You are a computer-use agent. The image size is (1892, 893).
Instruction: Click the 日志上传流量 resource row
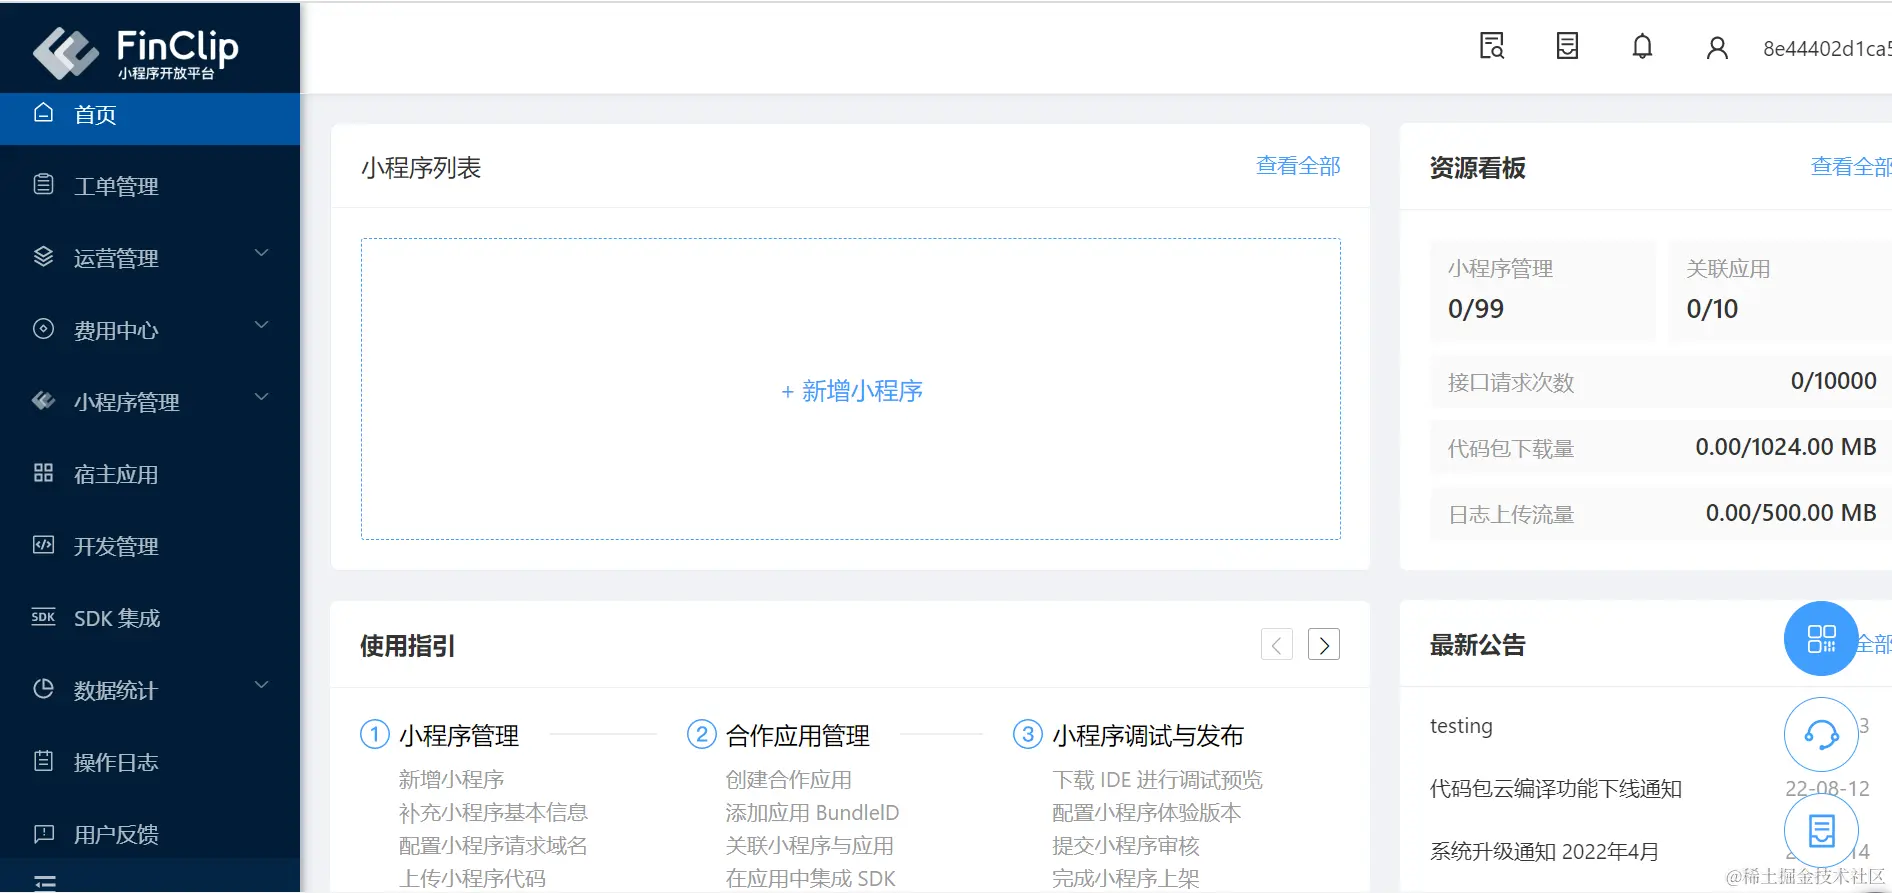coord(1661,513)
